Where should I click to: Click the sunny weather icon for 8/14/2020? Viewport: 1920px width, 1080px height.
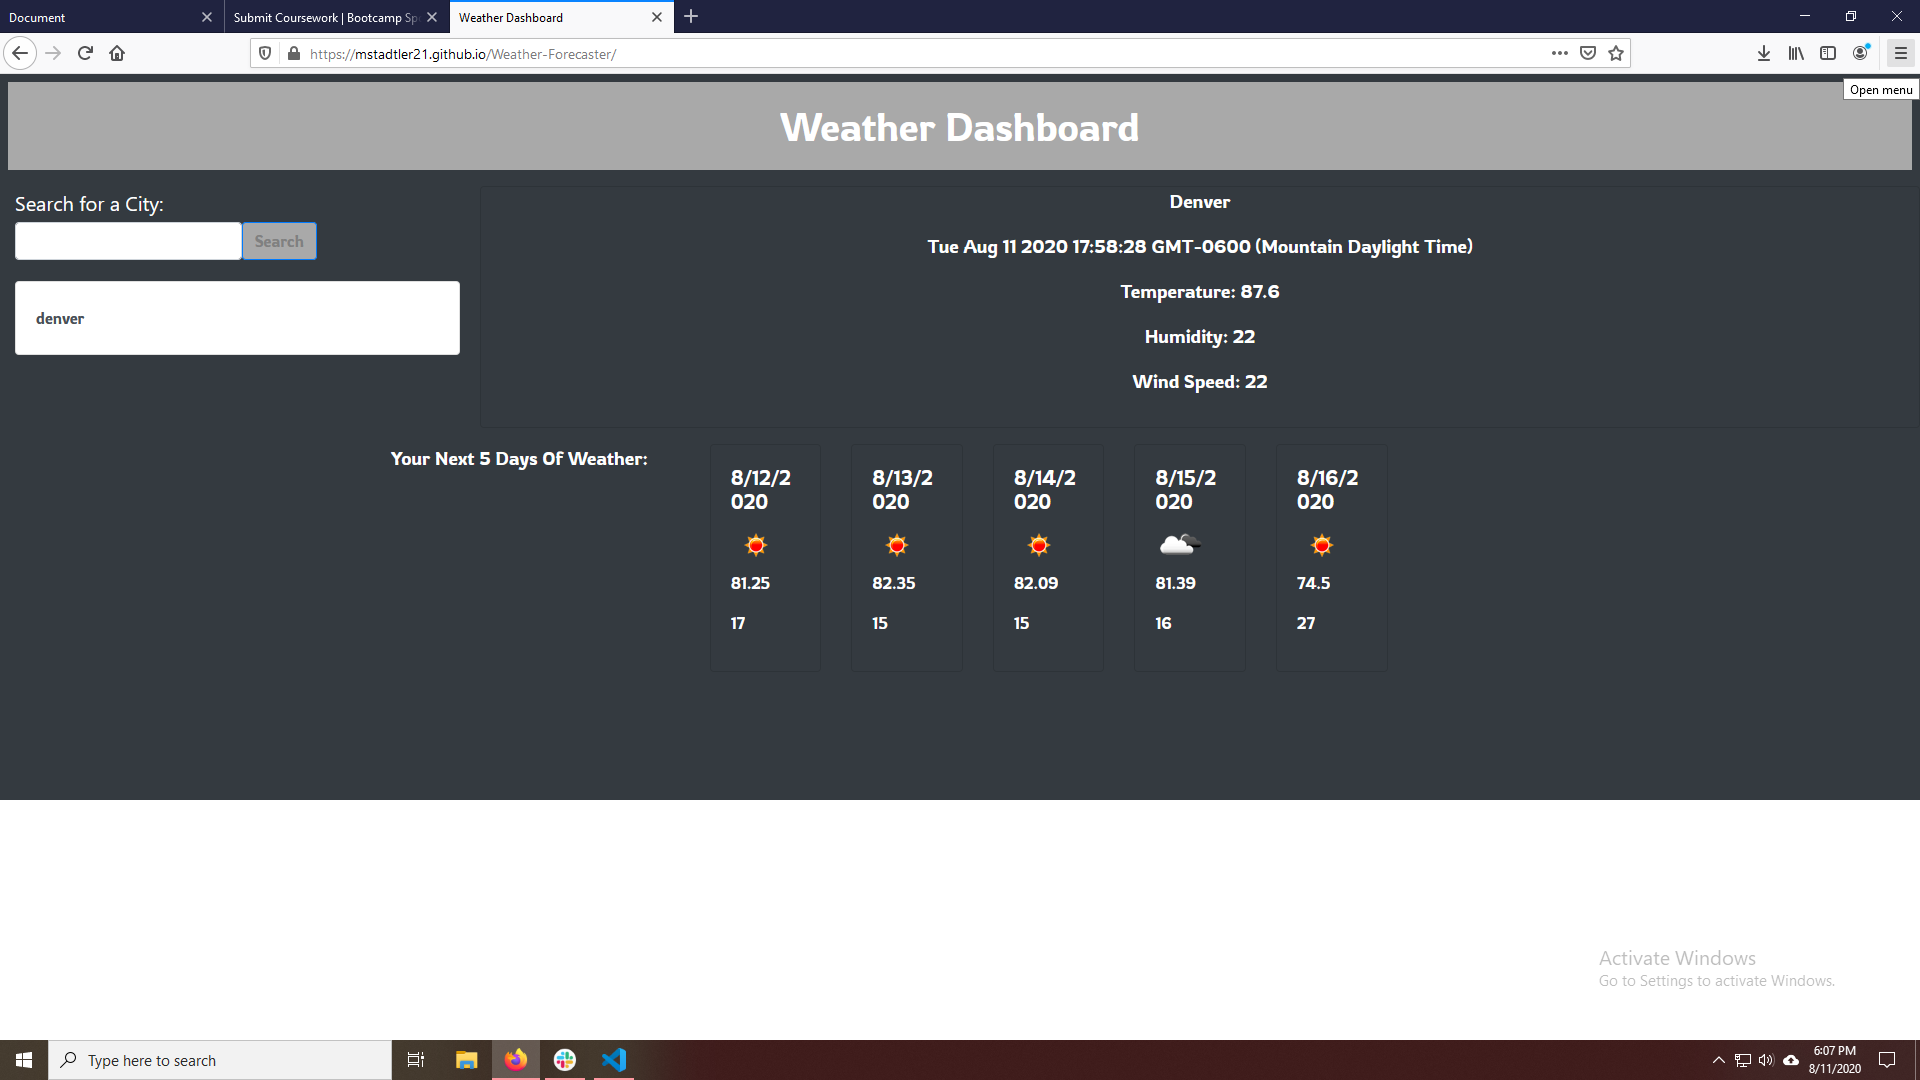click(1038, 546)
